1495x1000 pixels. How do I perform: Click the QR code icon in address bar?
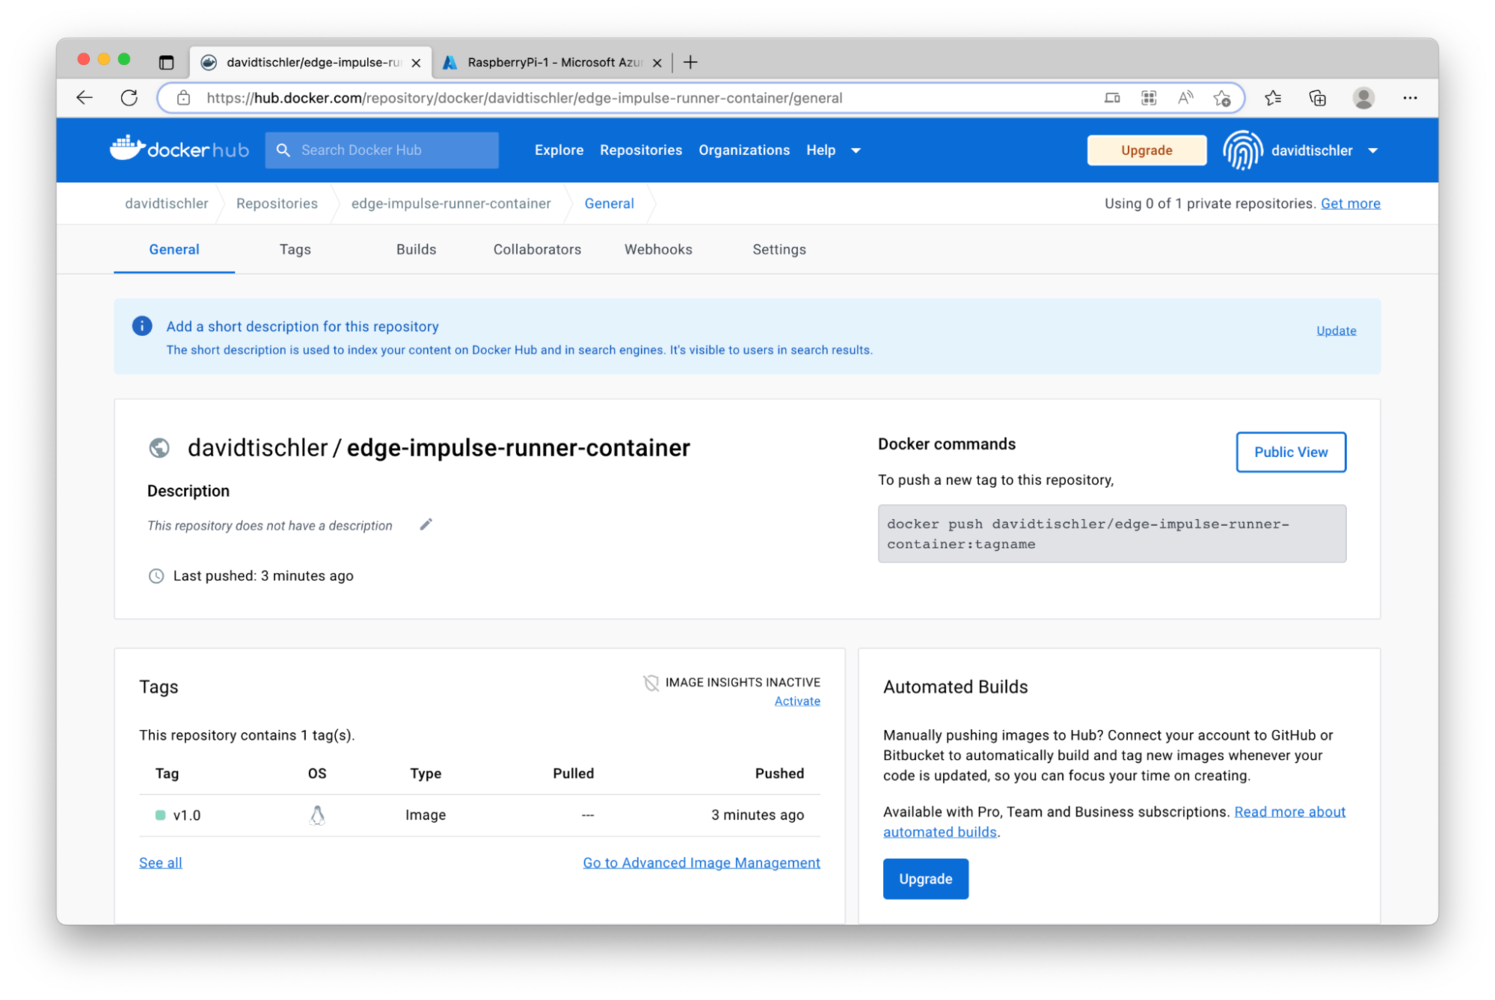point(1149,98)
